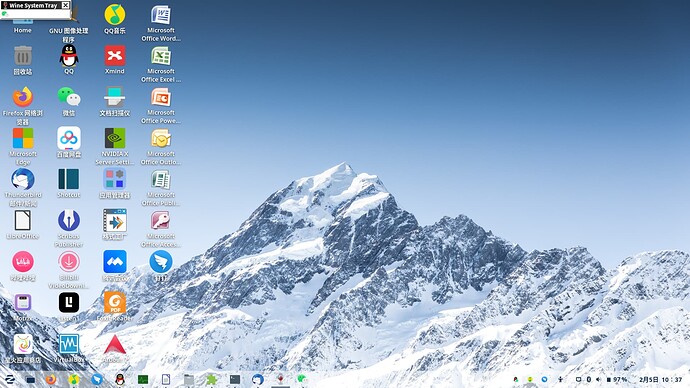The image size is (690, 388).
Task: Click the battery 97% indicator
Action: click(x=617, y=379)
